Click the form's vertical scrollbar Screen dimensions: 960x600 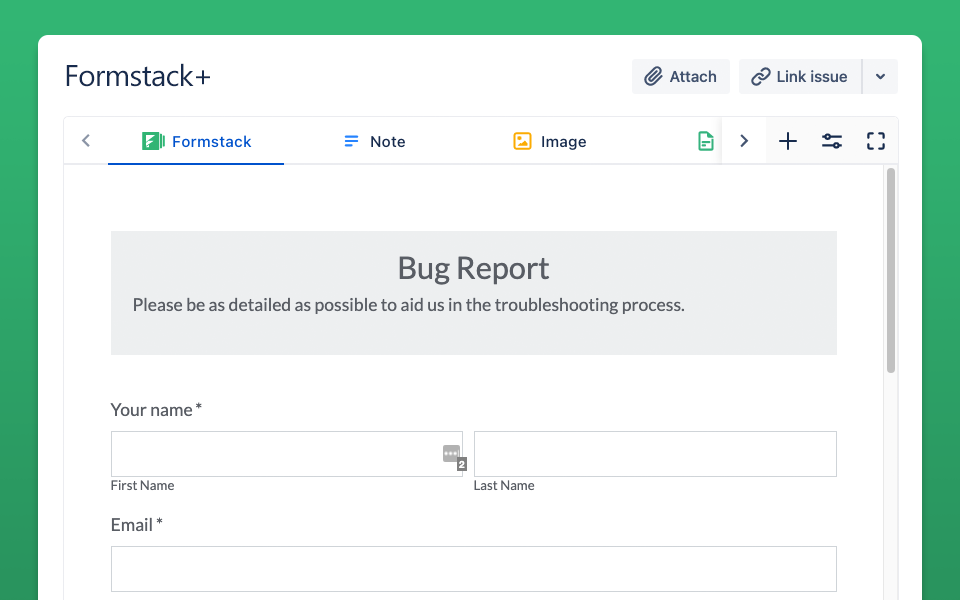pos(891,270)
